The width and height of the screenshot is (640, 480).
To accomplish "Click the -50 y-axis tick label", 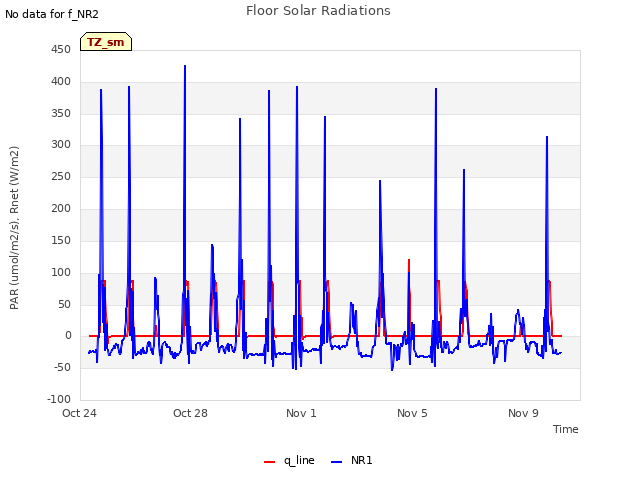I will point(62,367).
